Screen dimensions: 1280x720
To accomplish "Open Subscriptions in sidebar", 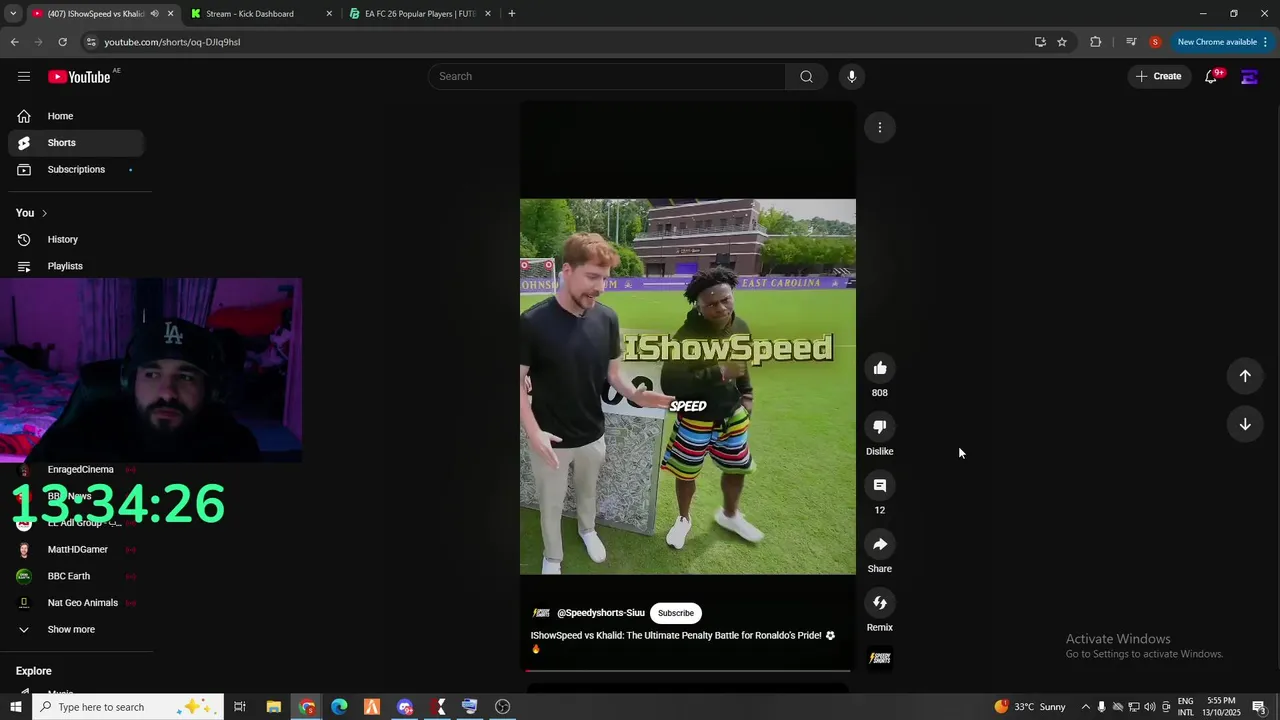I will tap(76, 170).
